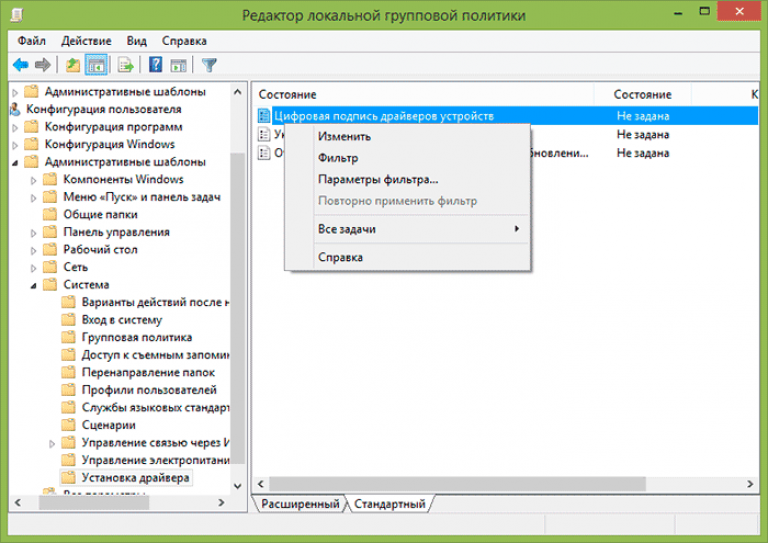Expand the Панель управления tree node

tap(34, 232)
